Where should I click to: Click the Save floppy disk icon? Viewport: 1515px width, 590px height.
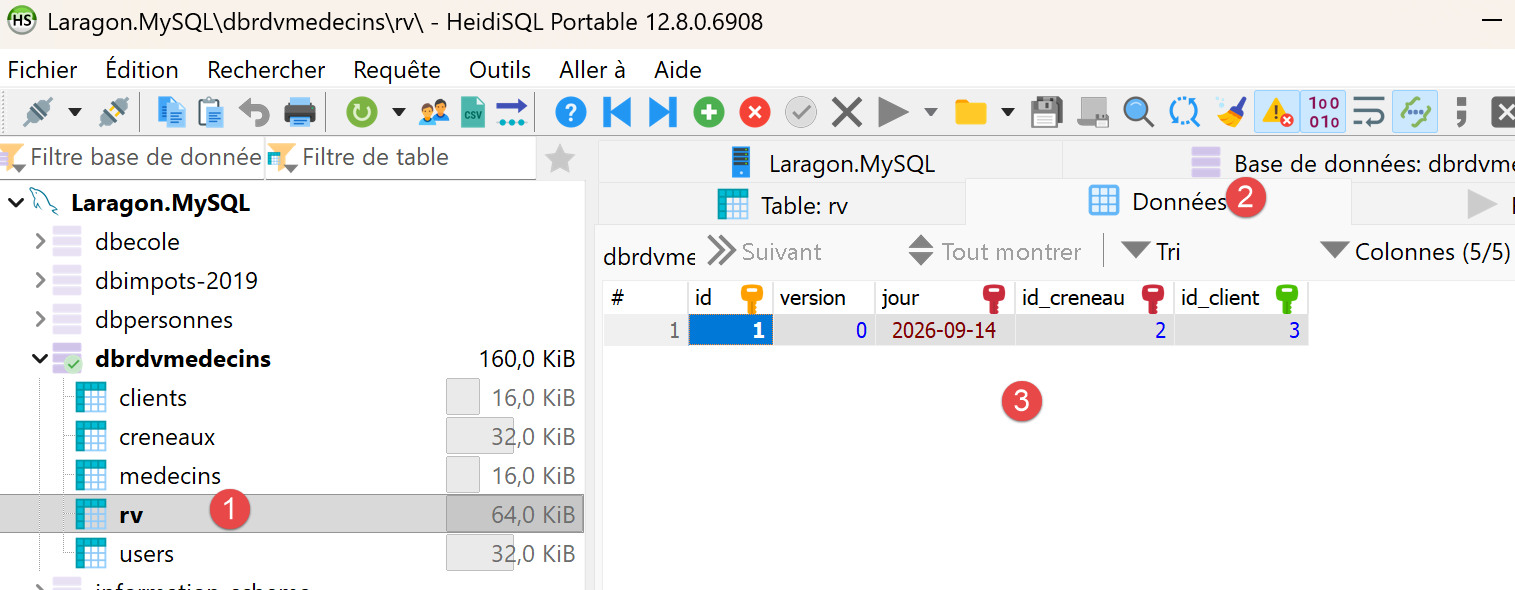(x=1046, y=111)
